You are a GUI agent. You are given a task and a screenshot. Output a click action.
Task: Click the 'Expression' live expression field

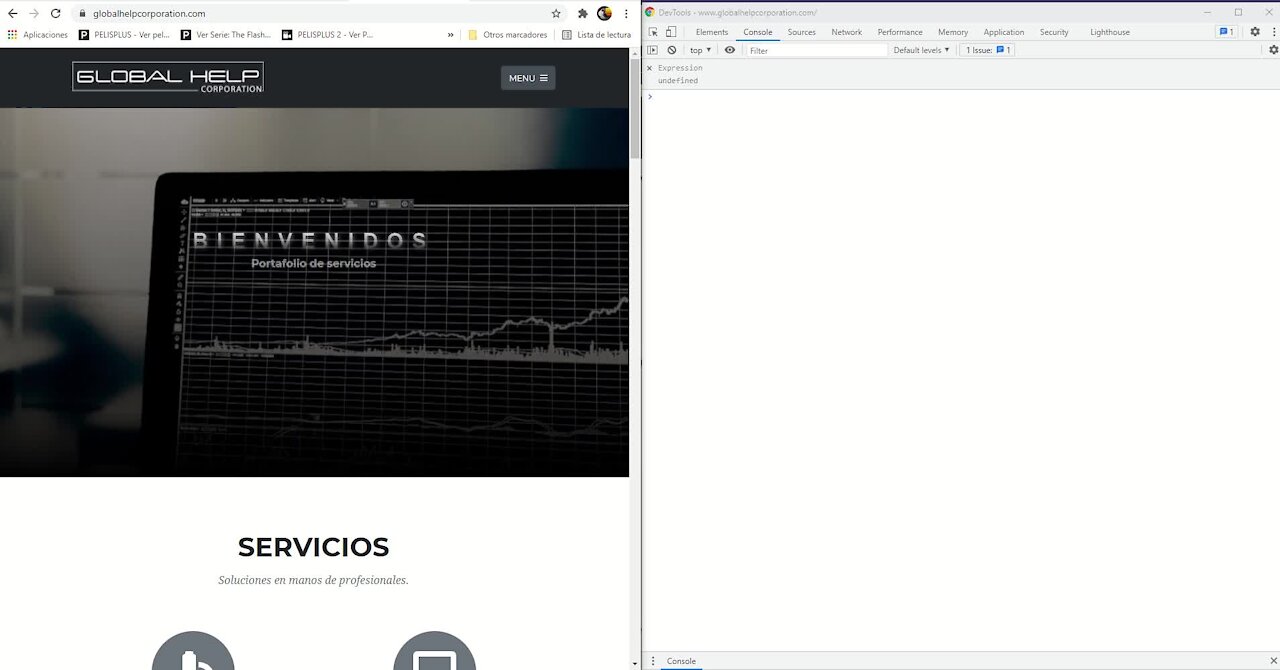click(x=680, y=68)
